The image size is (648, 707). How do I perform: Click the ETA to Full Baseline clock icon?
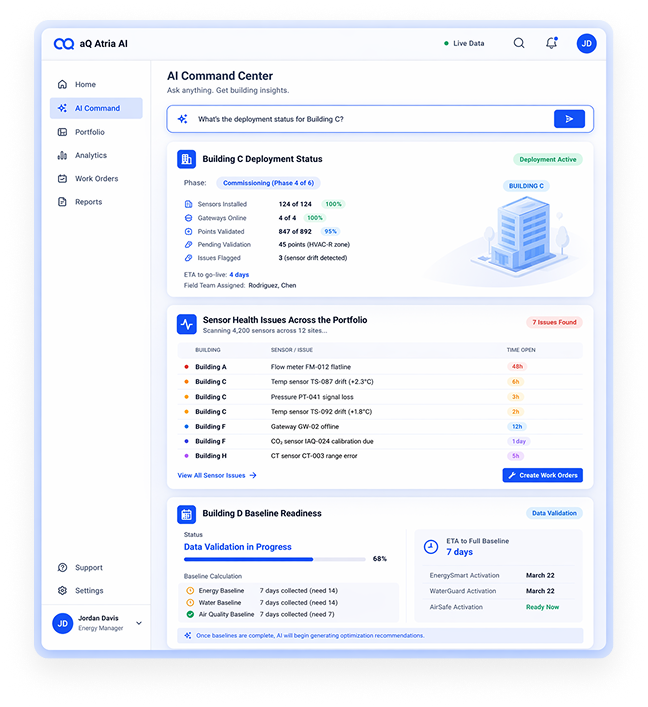click(x=431, y=546)
